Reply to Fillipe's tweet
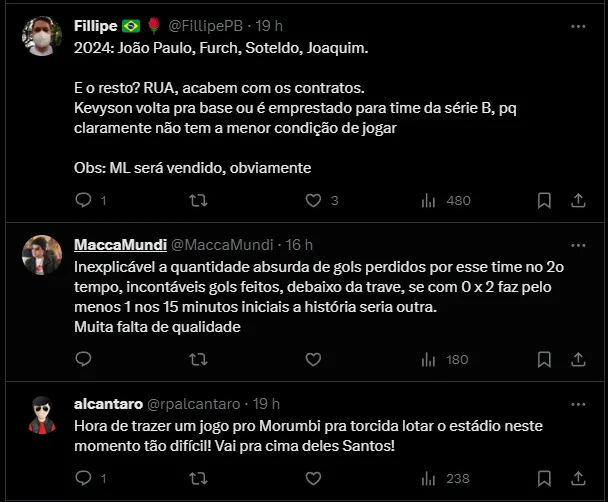The height and width of the screenshot is (502, 608). pyautogui.click(x=84, y=200)
